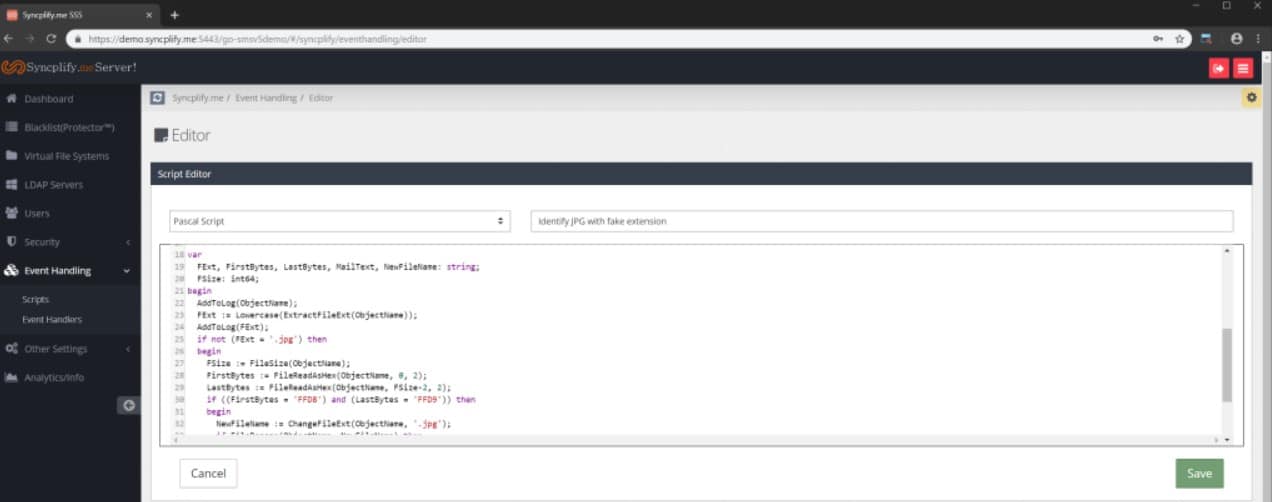Image resolution: width=1272 pixels, height=502 pixels.
Task: Click the editor scrollbar down arrow
Action: [1227, 439]
